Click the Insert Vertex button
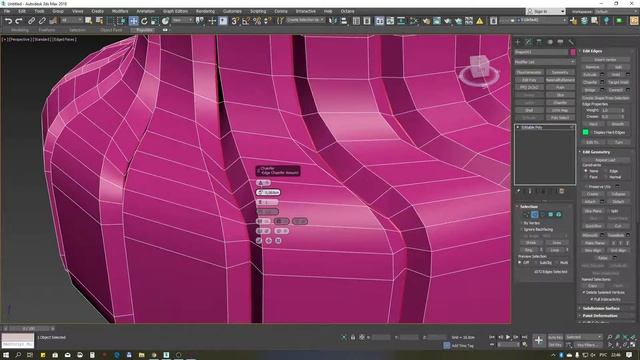 pos(605,60)
